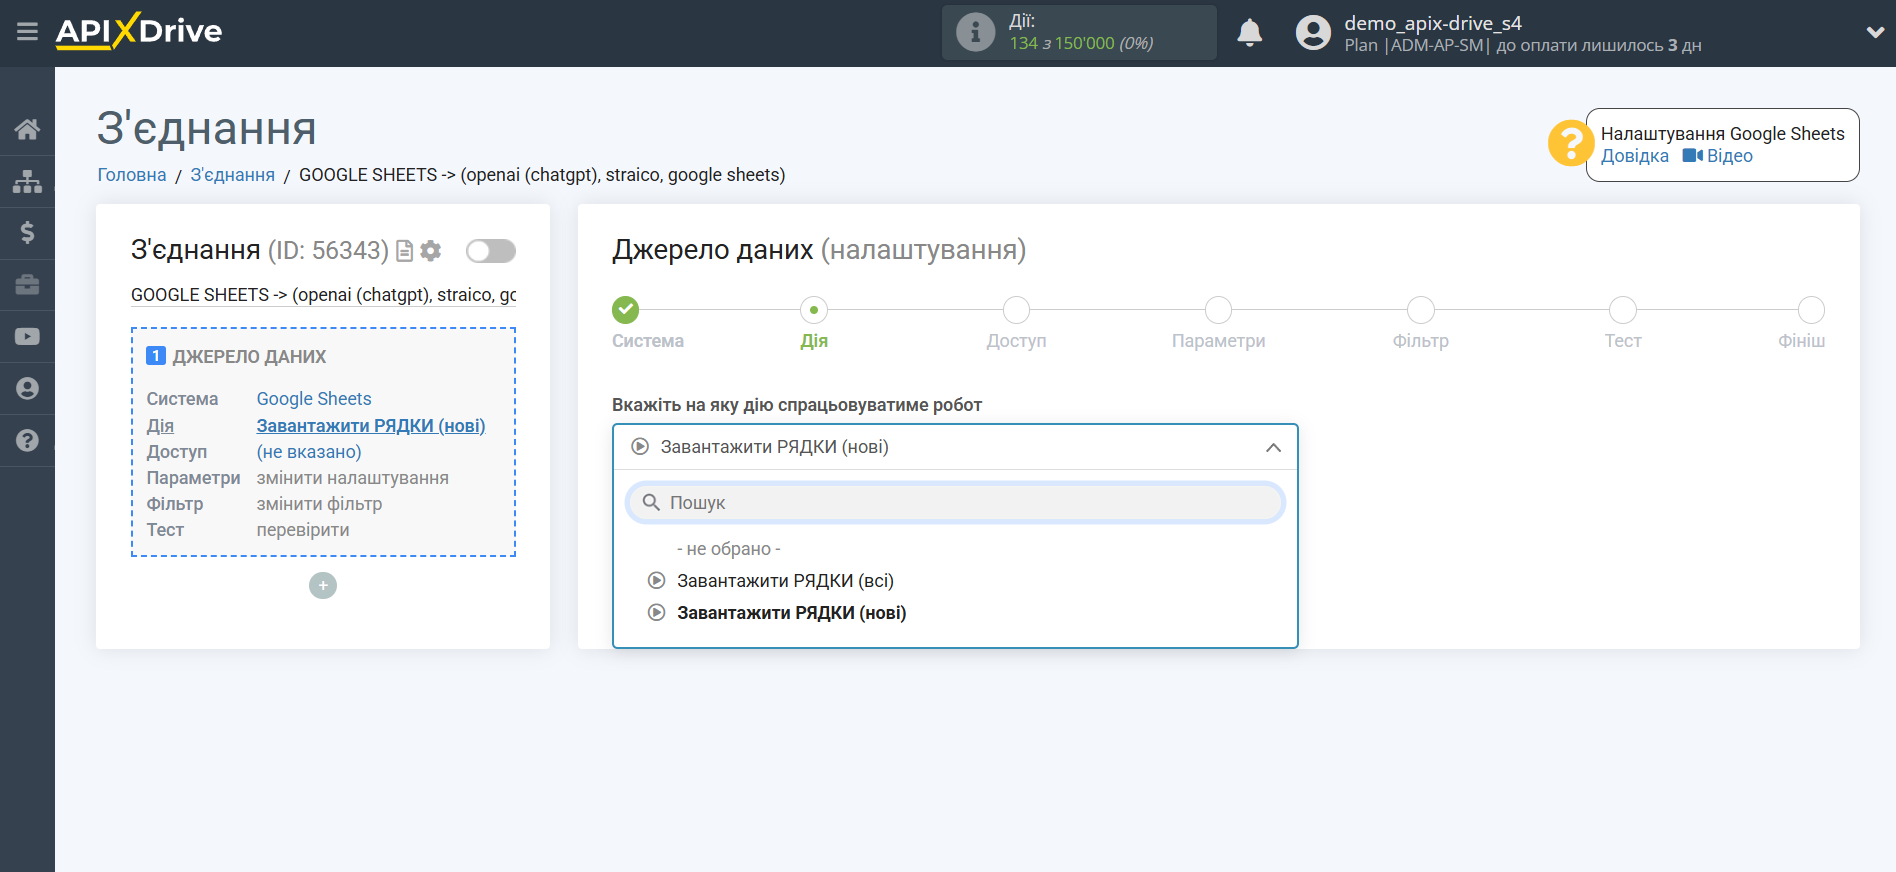Open the hamburger menu in the header

[x=27, y=32]
